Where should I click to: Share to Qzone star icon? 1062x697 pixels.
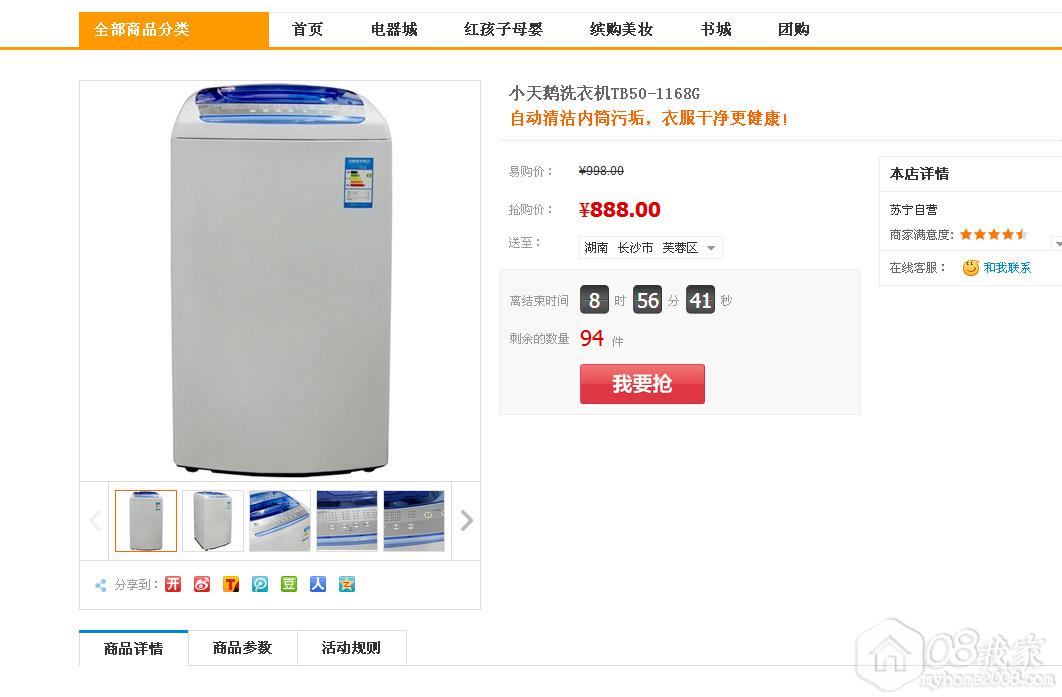tap(347, 584)
